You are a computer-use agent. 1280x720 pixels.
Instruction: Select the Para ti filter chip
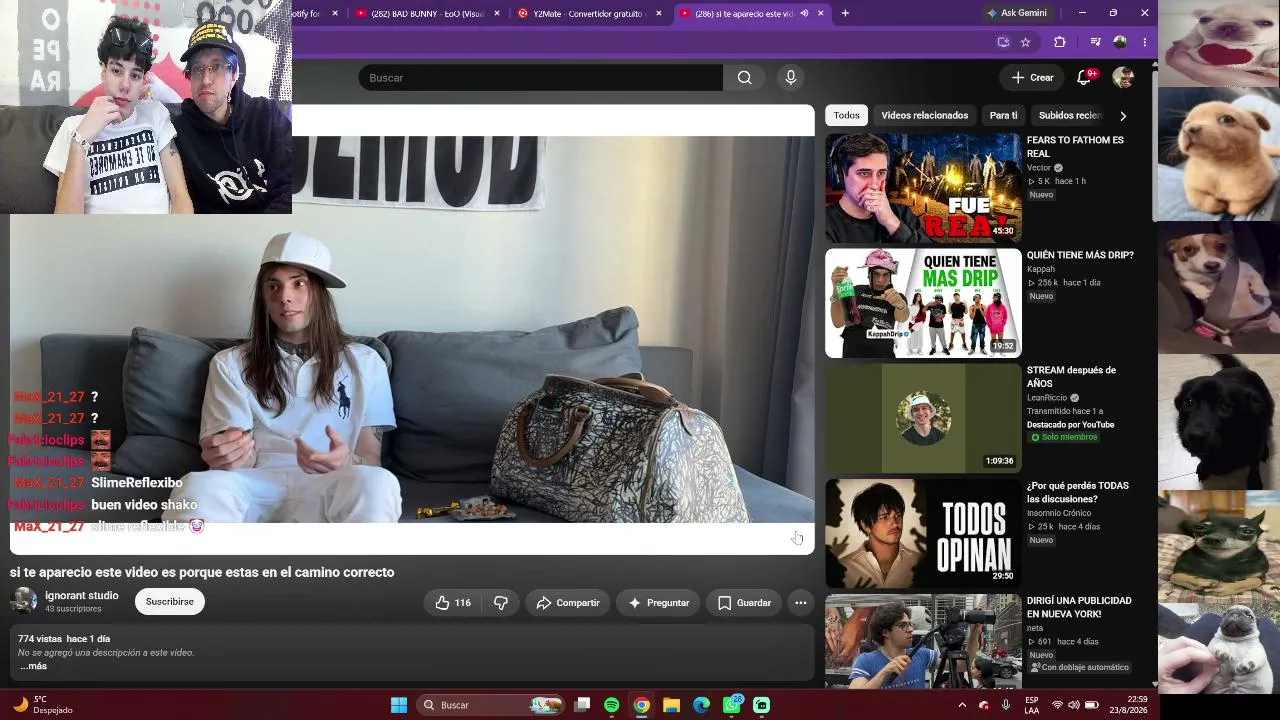(x=1003, y=116)
